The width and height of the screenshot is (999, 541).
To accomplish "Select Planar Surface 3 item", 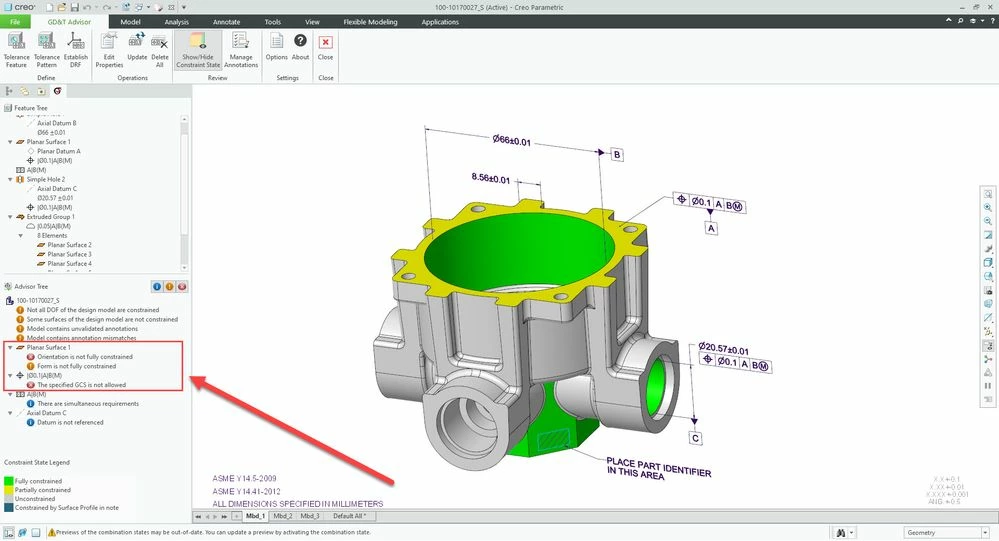I will (x=69, y=254).
